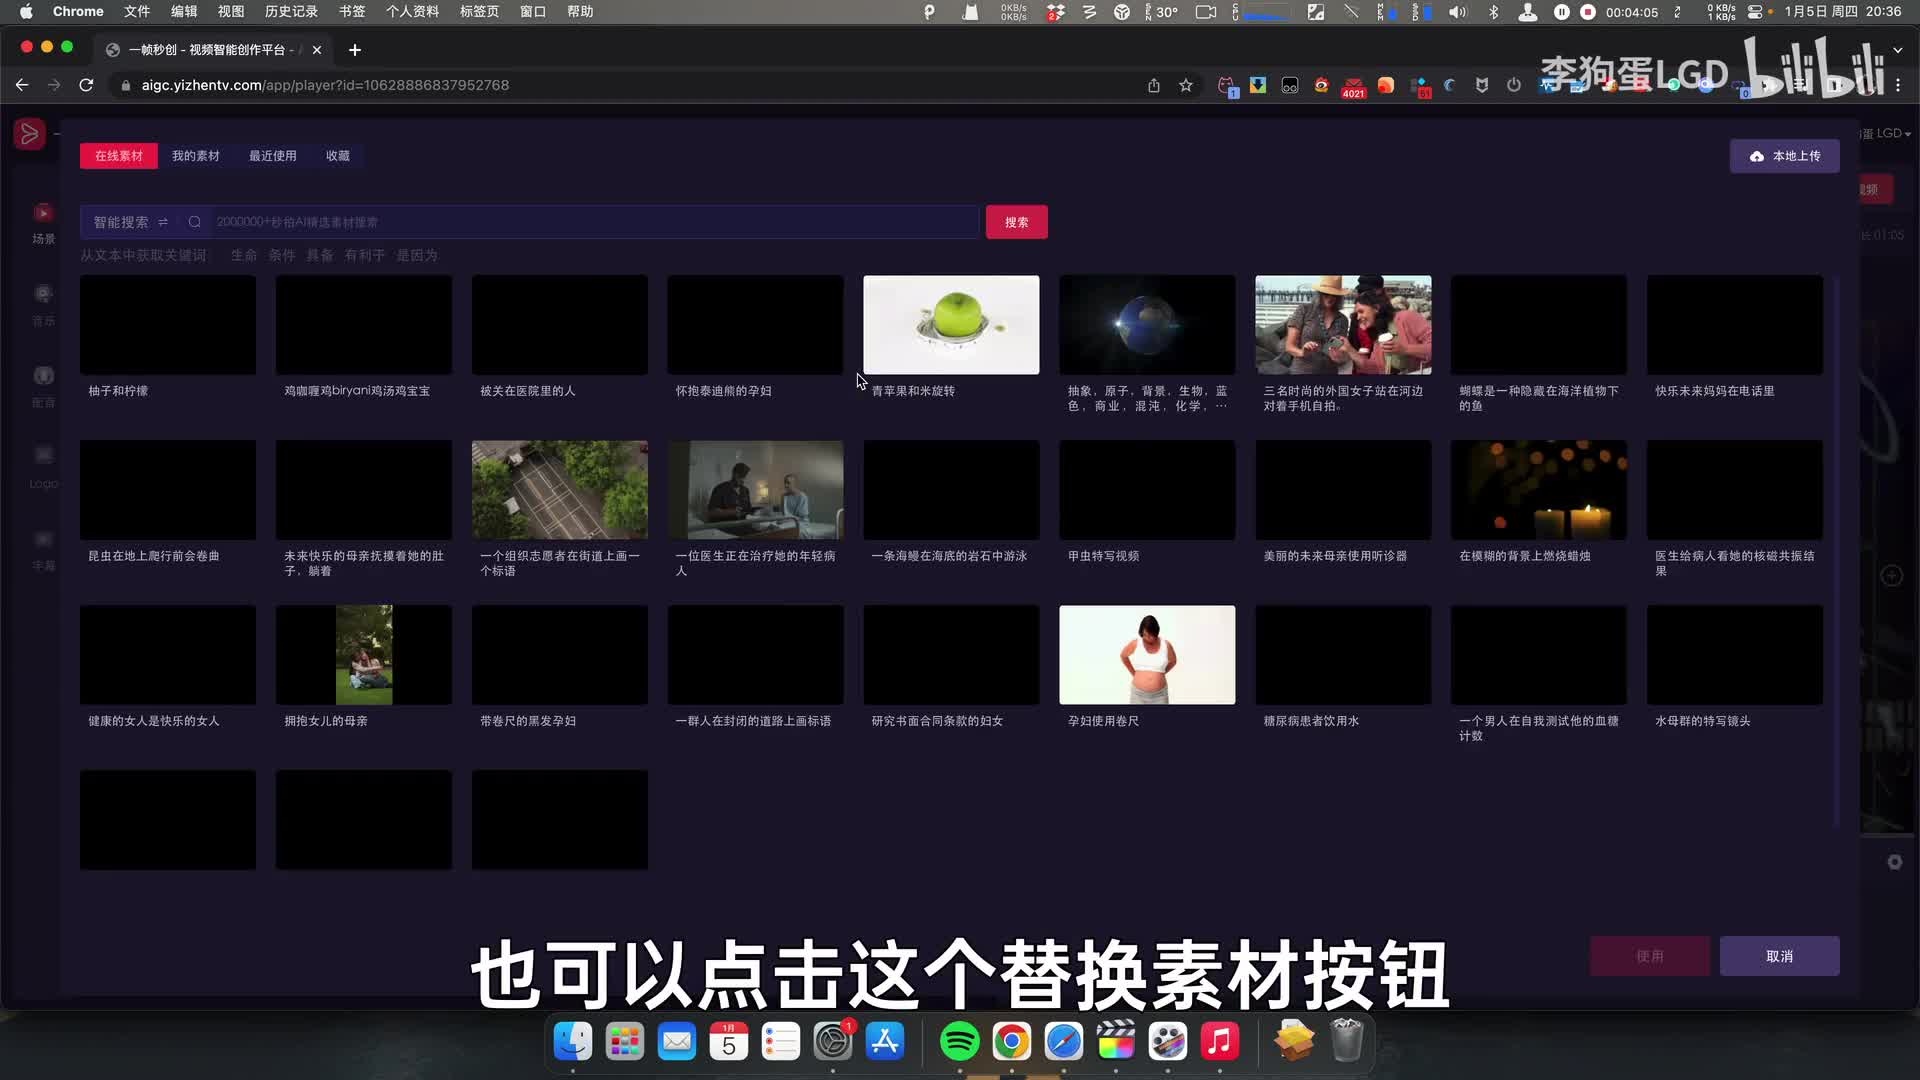Select the green apple 青苹果和米旋转 thumbnail
Viewport: 1920px width, 1080px height.
(951, 325)
